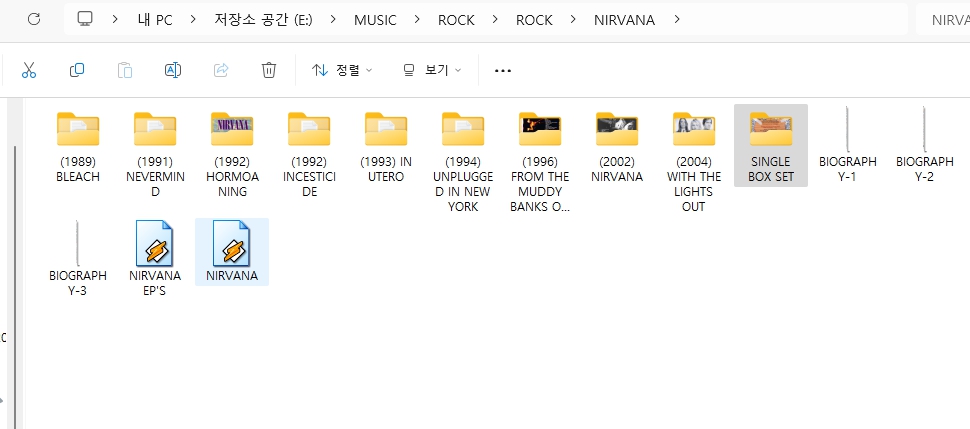The image size is (970, 429).
Task: Click 저장소 공간 (E:) breadcrumb
Action: [x=263, y=20]
